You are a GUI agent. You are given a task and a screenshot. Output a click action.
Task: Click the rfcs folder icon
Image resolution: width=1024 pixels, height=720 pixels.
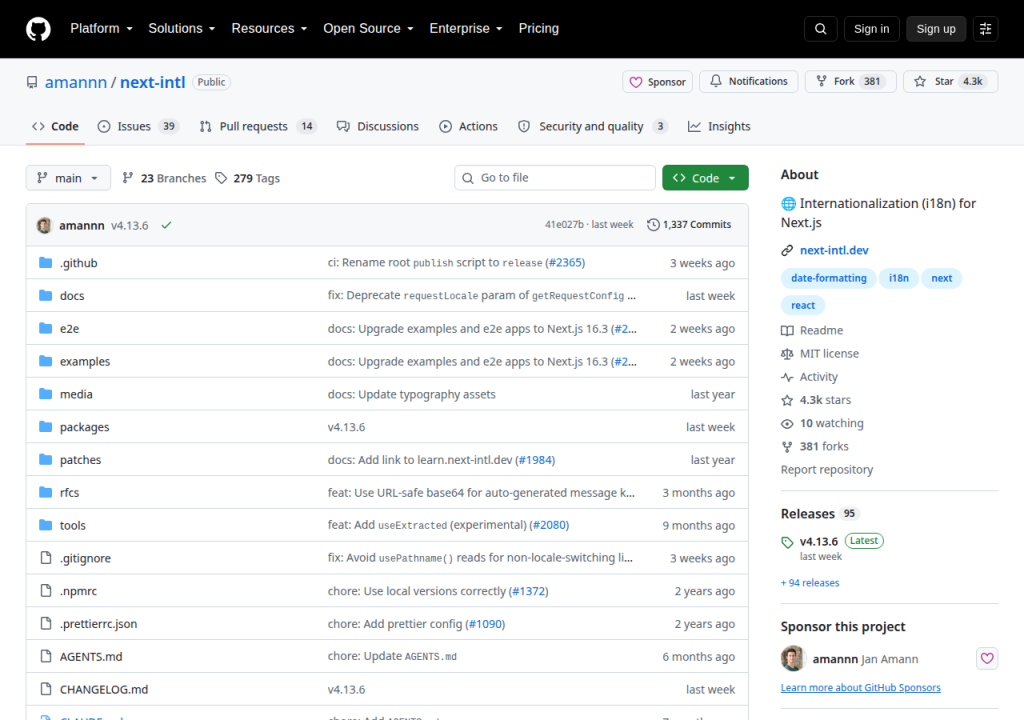tap(45, 492)
